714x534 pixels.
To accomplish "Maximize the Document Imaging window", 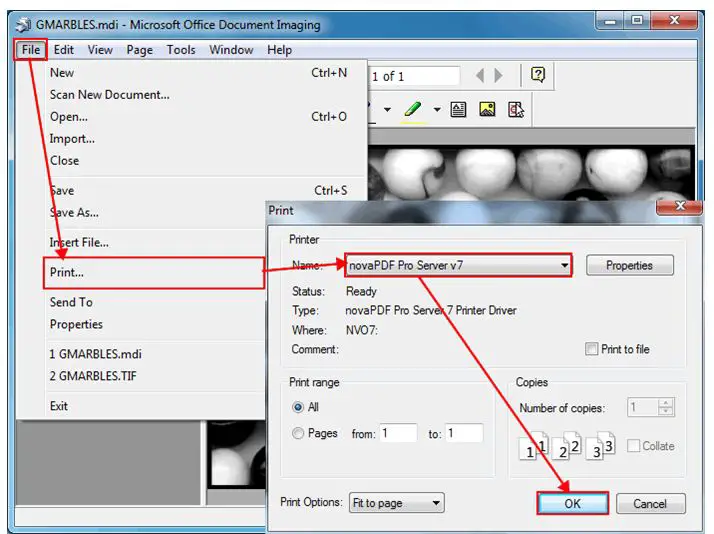I will [x=637, y=20].
